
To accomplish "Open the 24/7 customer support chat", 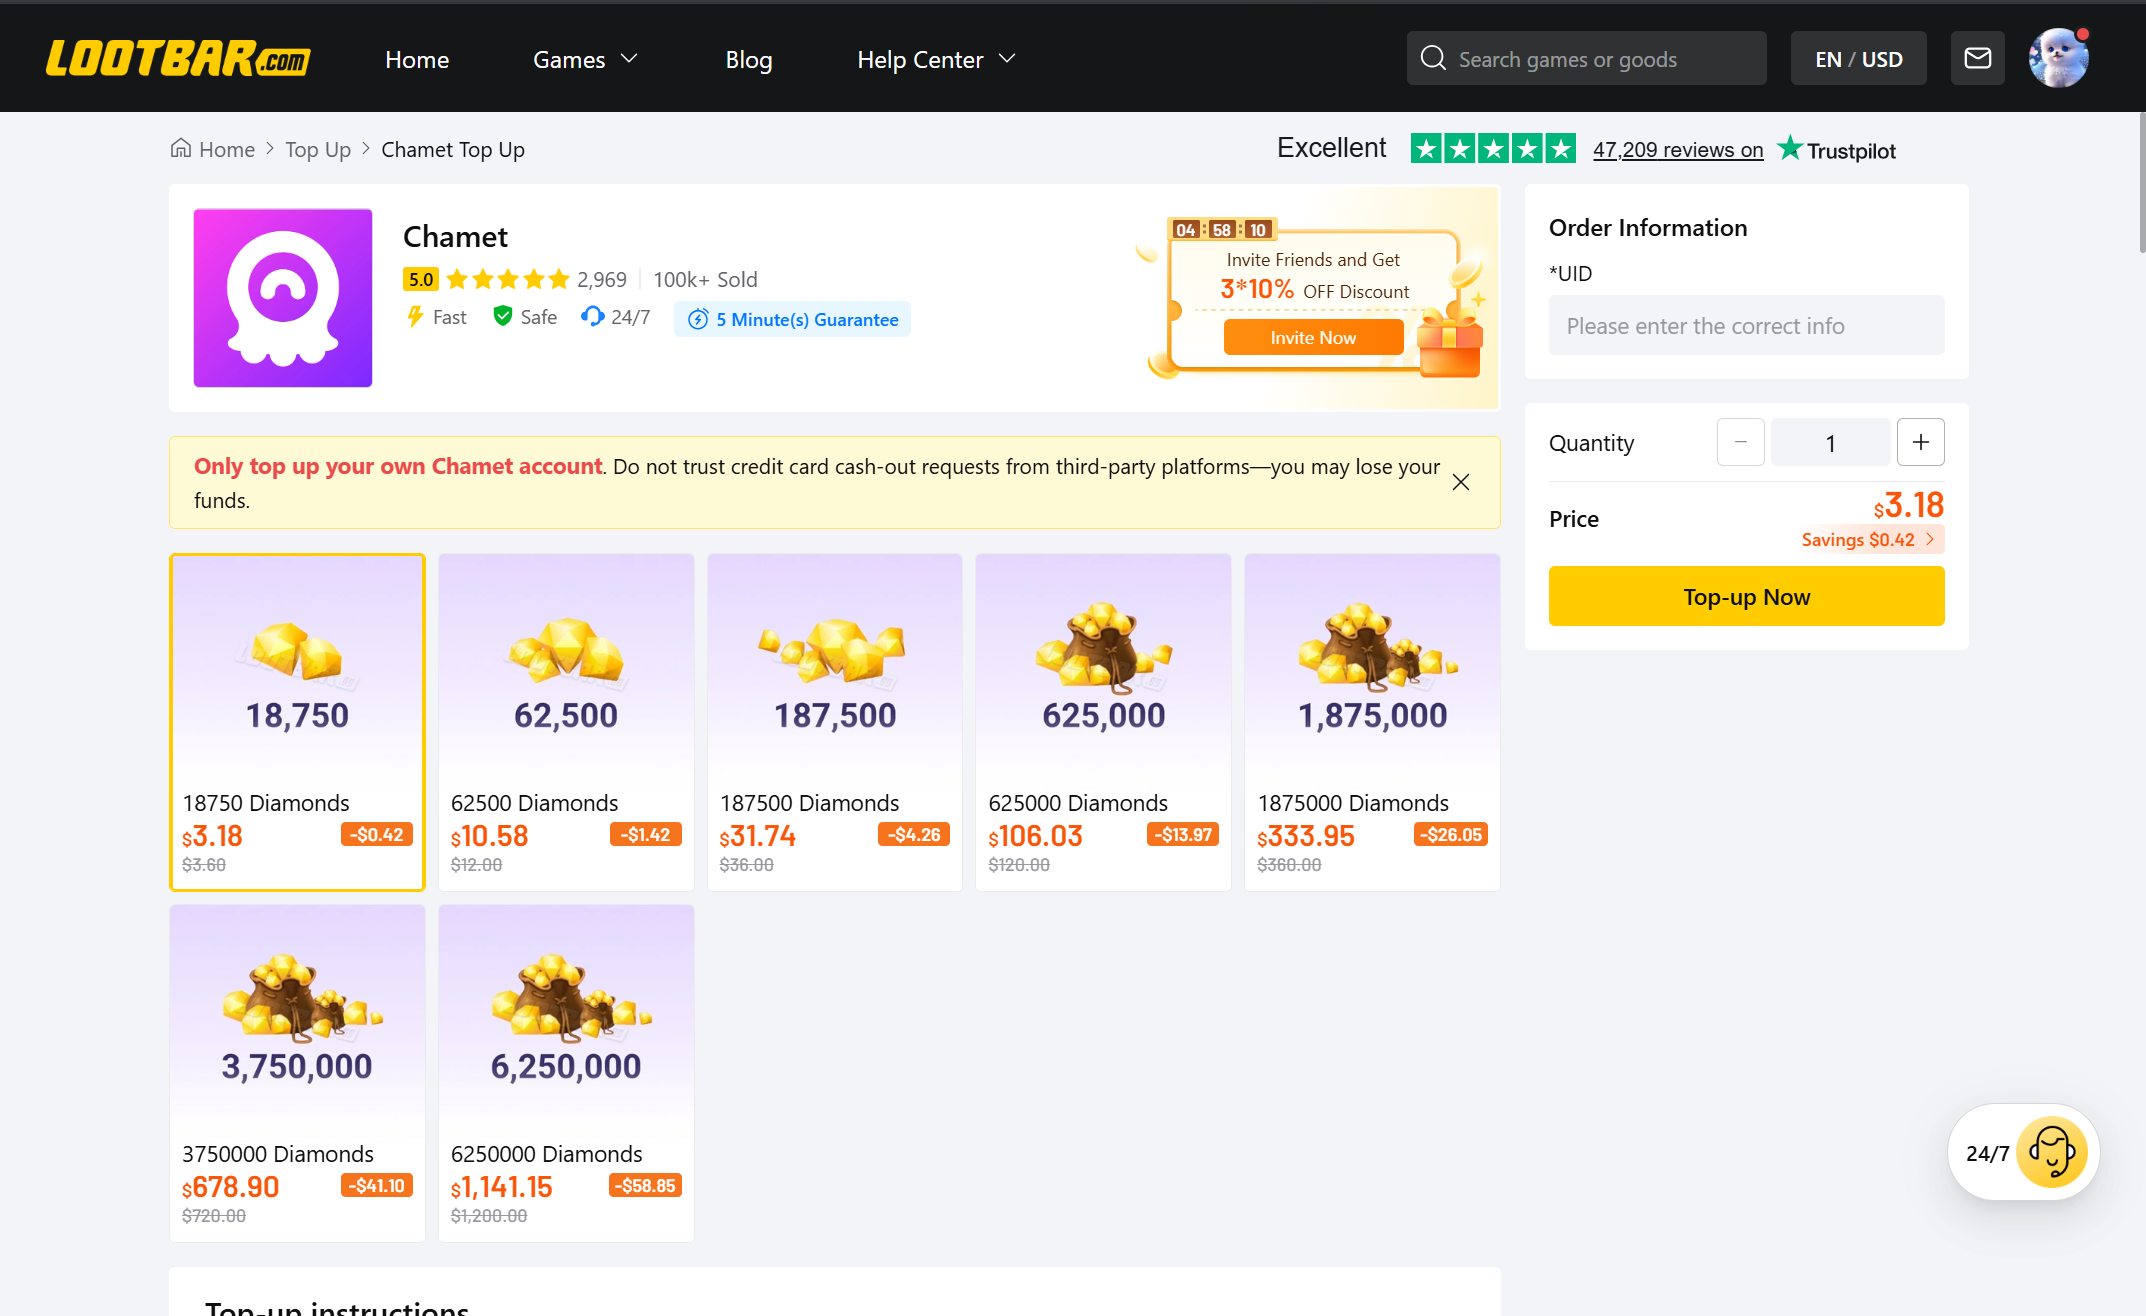I will pos(2024,1152).
